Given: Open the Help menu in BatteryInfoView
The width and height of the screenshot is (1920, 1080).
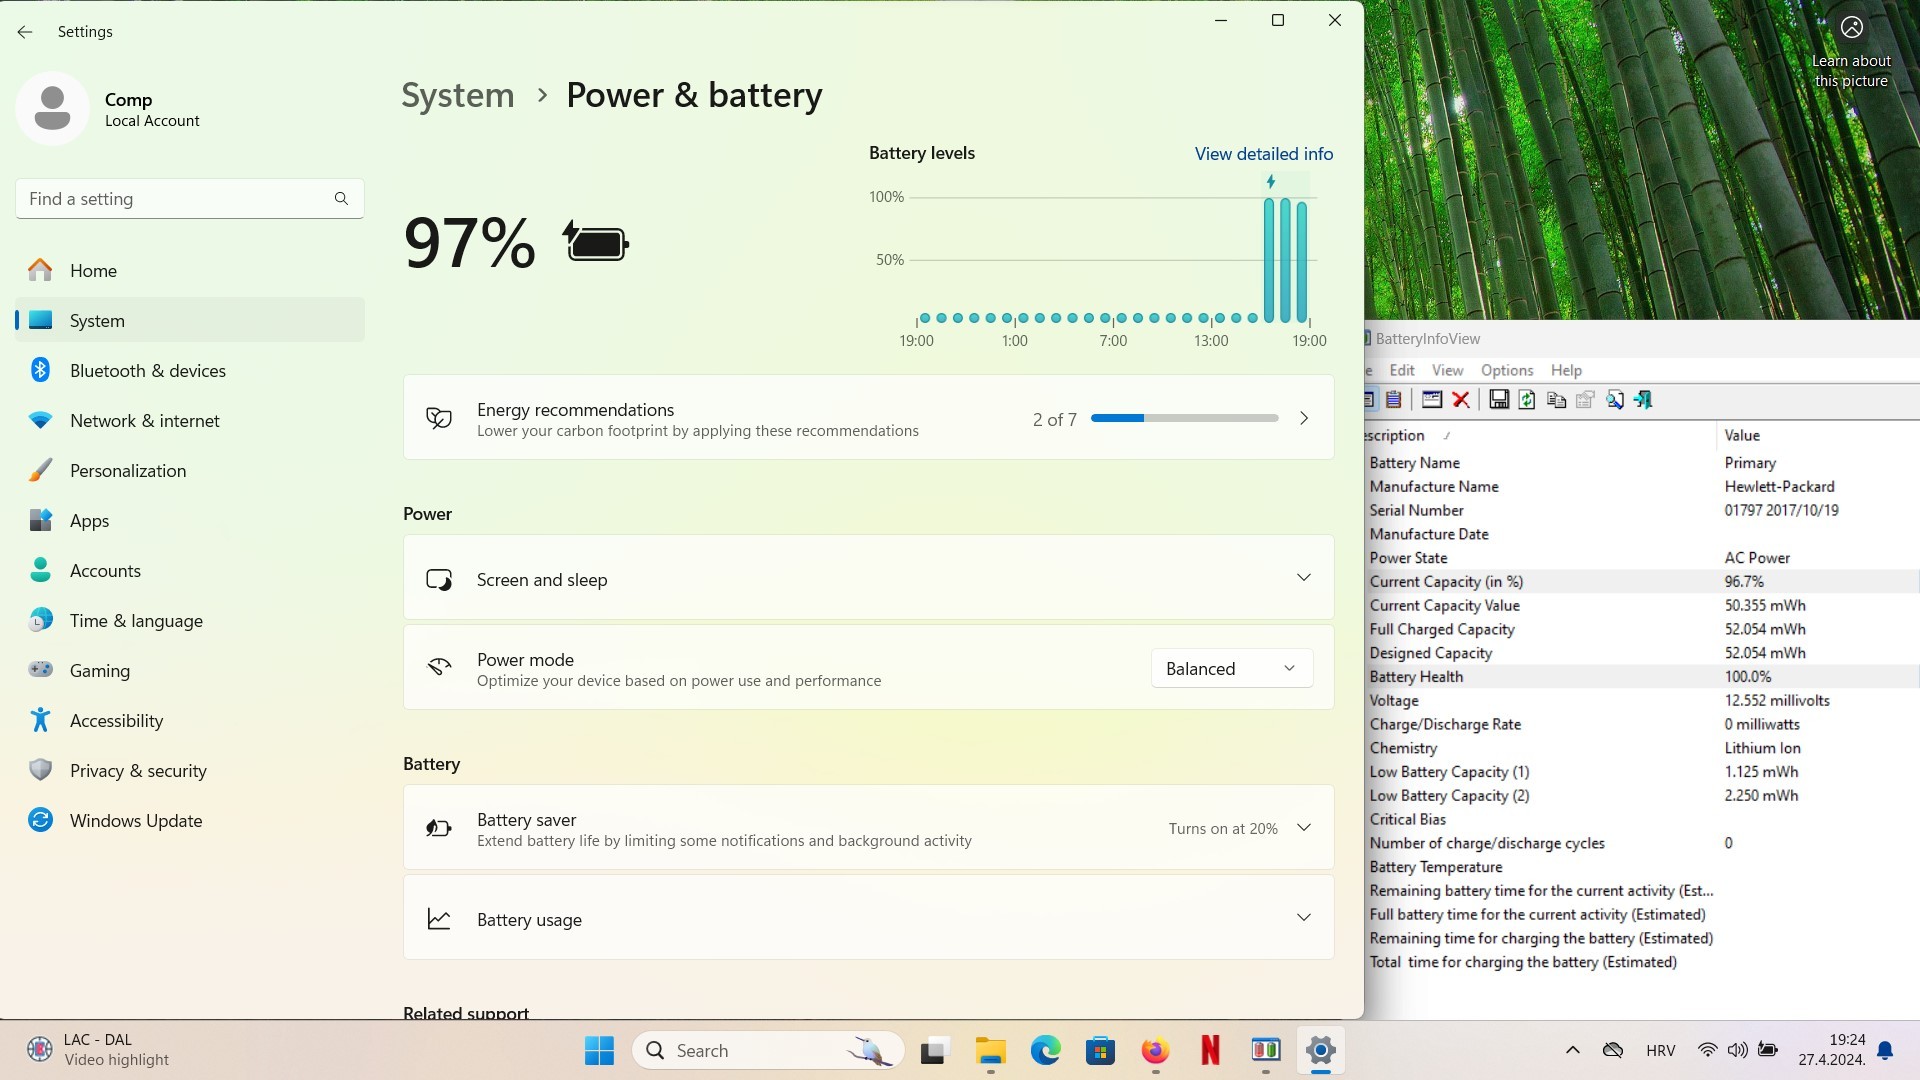Looking at the screenshot, I should (1566, 370).
